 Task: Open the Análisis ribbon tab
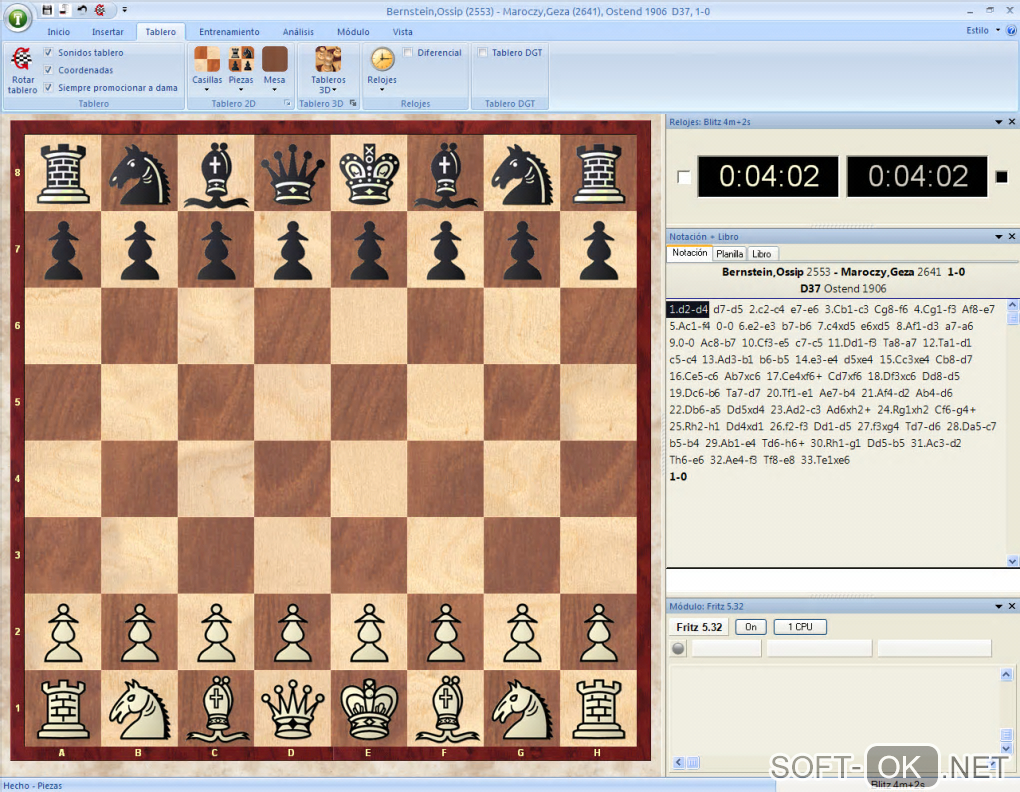point(298,32)
